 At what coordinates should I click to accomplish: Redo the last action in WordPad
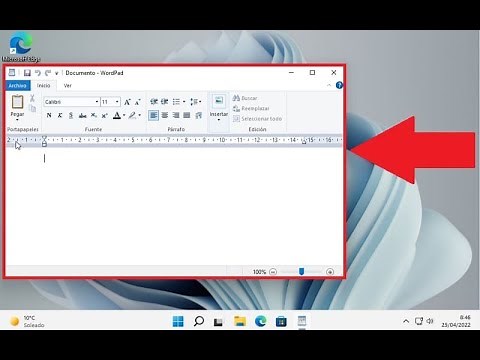48,73
